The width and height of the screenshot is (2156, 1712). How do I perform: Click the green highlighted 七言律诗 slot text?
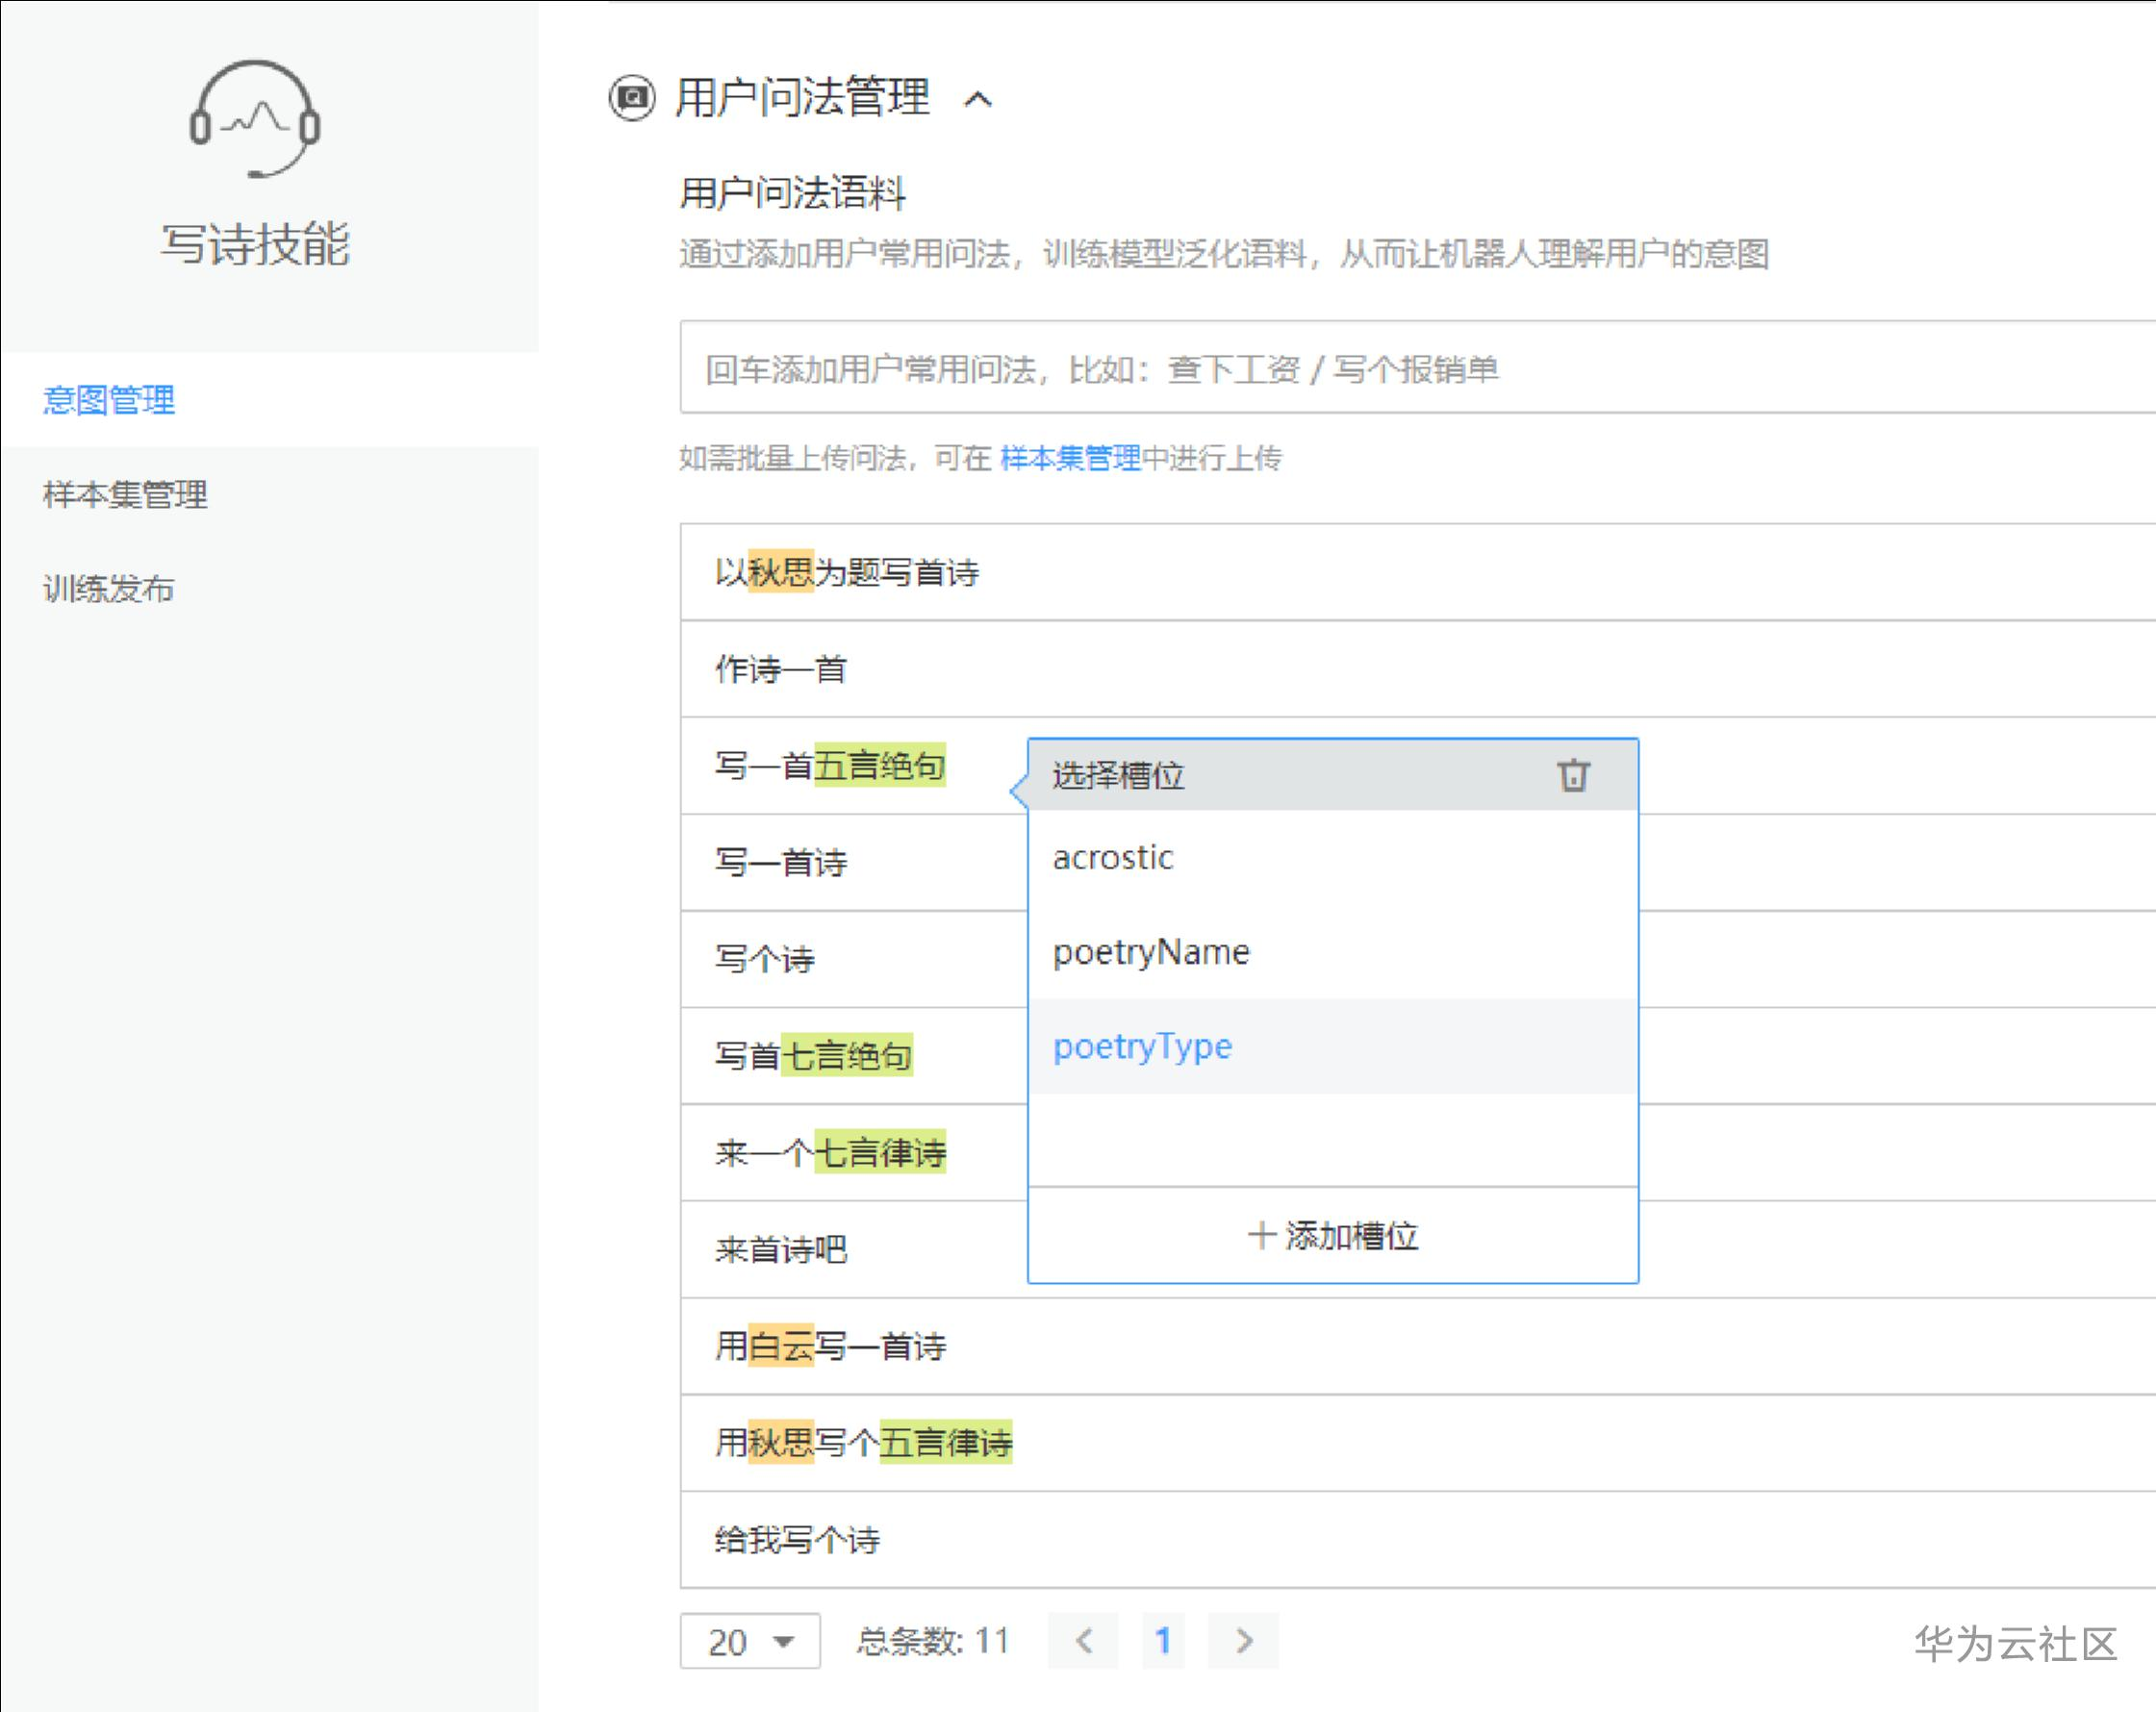click(x=880, y=1153)
